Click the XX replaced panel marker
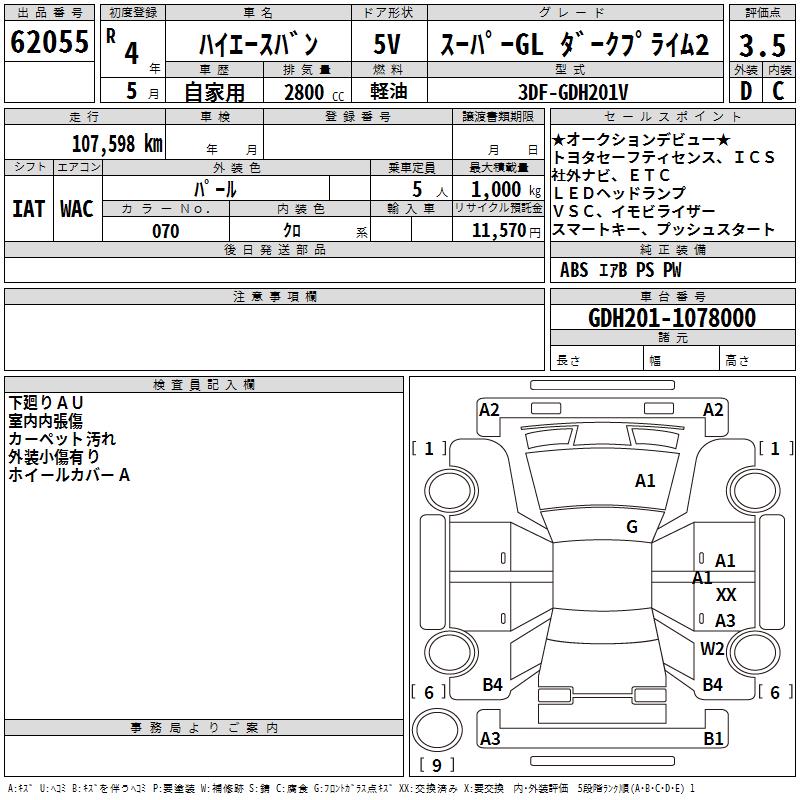The width and height of the screenshot is (800, 800). (x=726, y=594)
